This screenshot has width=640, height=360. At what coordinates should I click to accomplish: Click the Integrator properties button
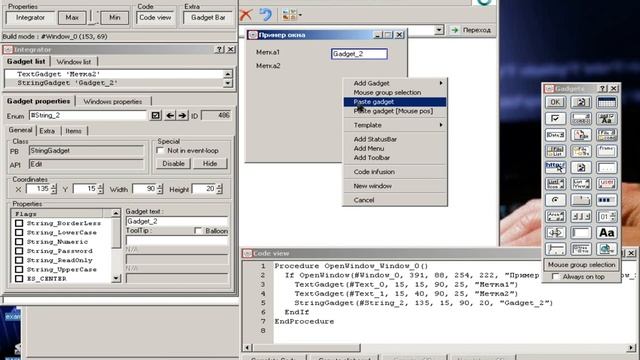point(30,18)
